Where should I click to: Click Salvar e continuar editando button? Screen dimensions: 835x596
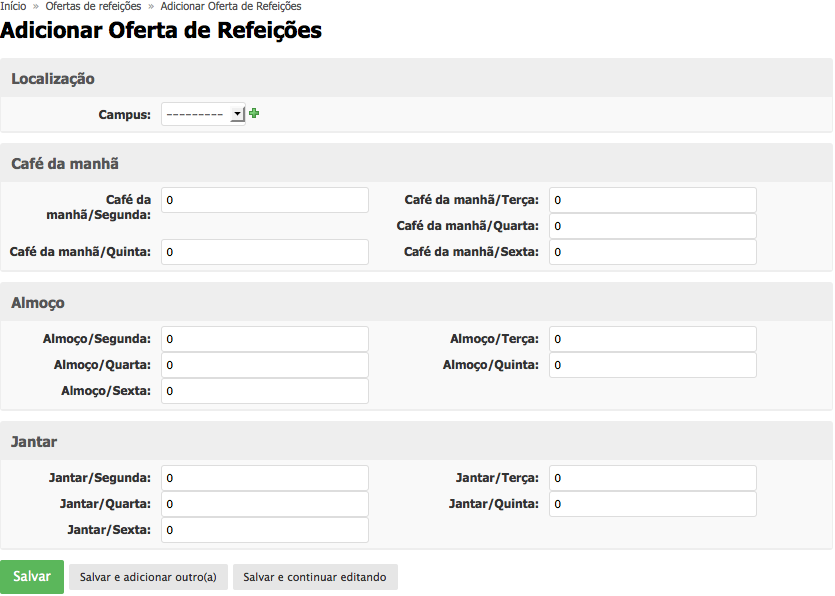315,577
